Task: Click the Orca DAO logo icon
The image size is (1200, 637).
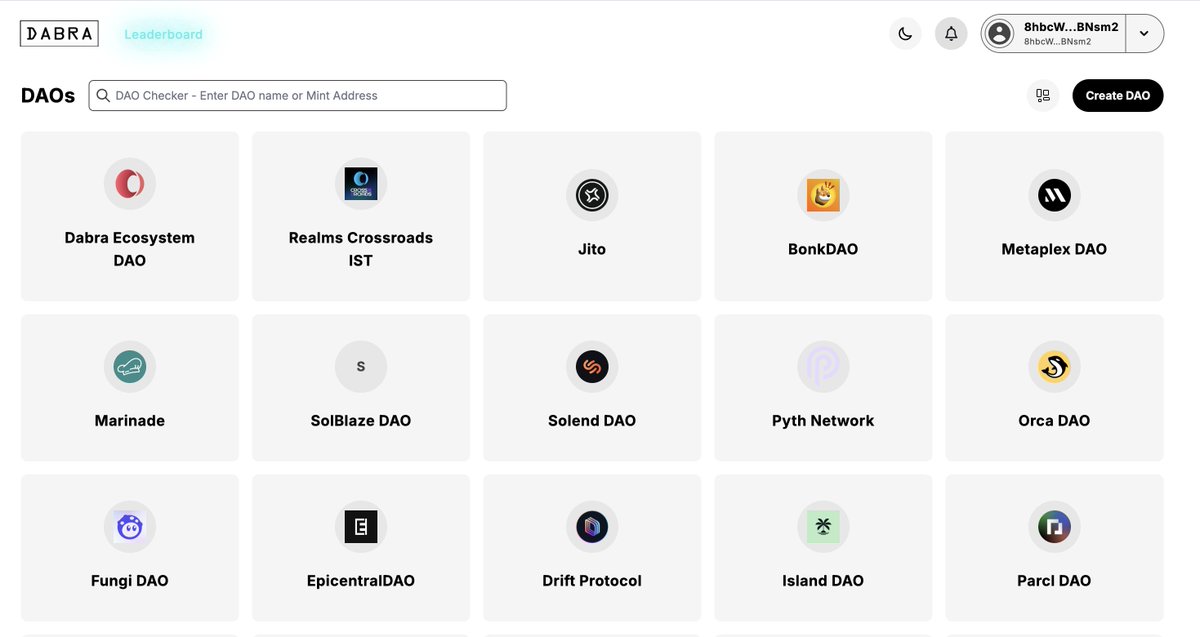Action: point(1054,367)
